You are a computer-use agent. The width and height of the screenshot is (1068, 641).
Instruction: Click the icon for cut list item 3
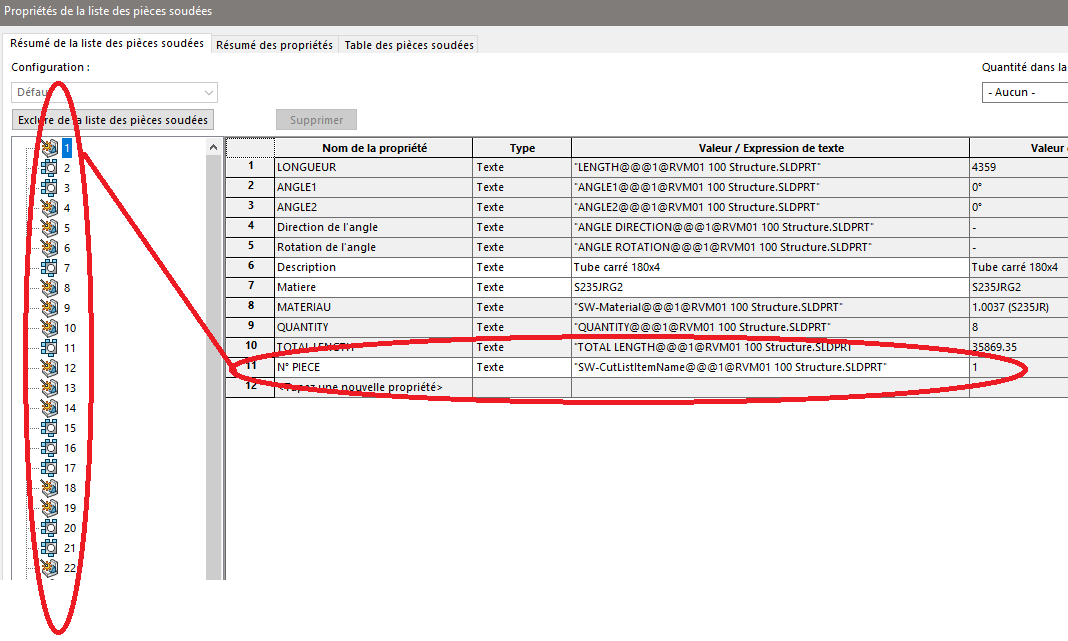click(49, 188)
